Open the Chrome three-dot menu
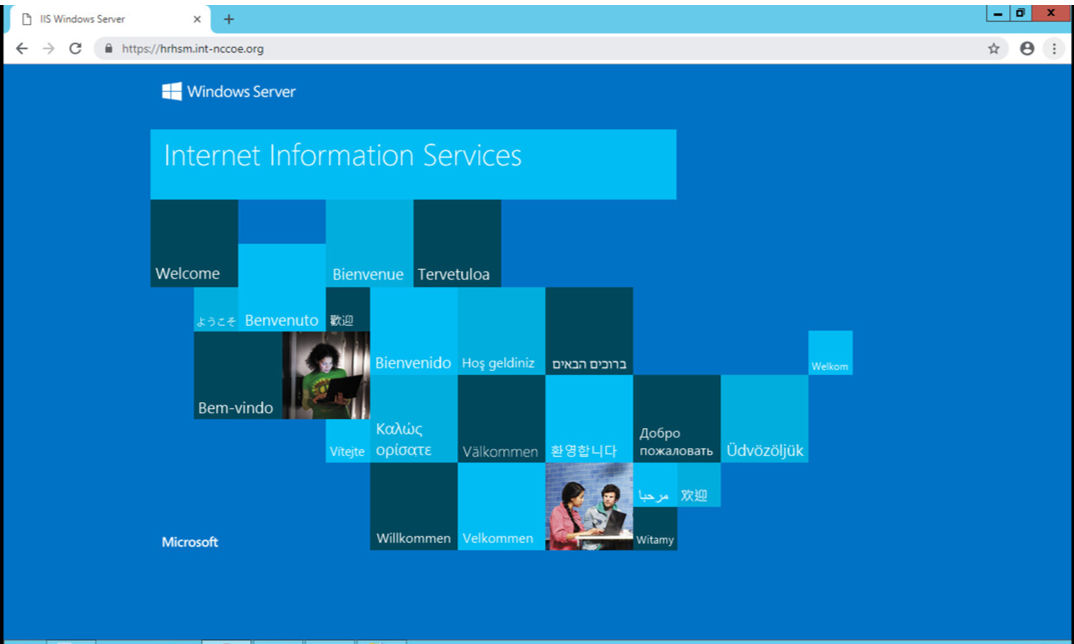The height and width of the screenshot is (644, 1074). (1053, 48)
